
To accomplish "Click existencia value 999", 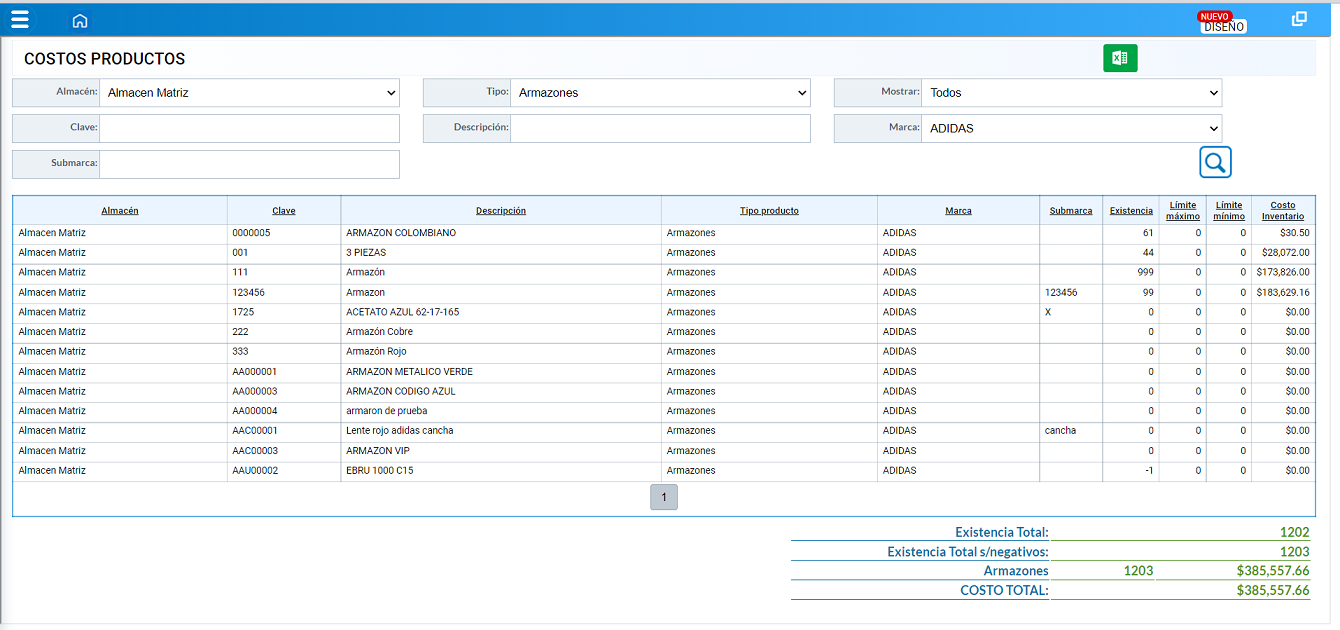I will tap(1145, 272).
